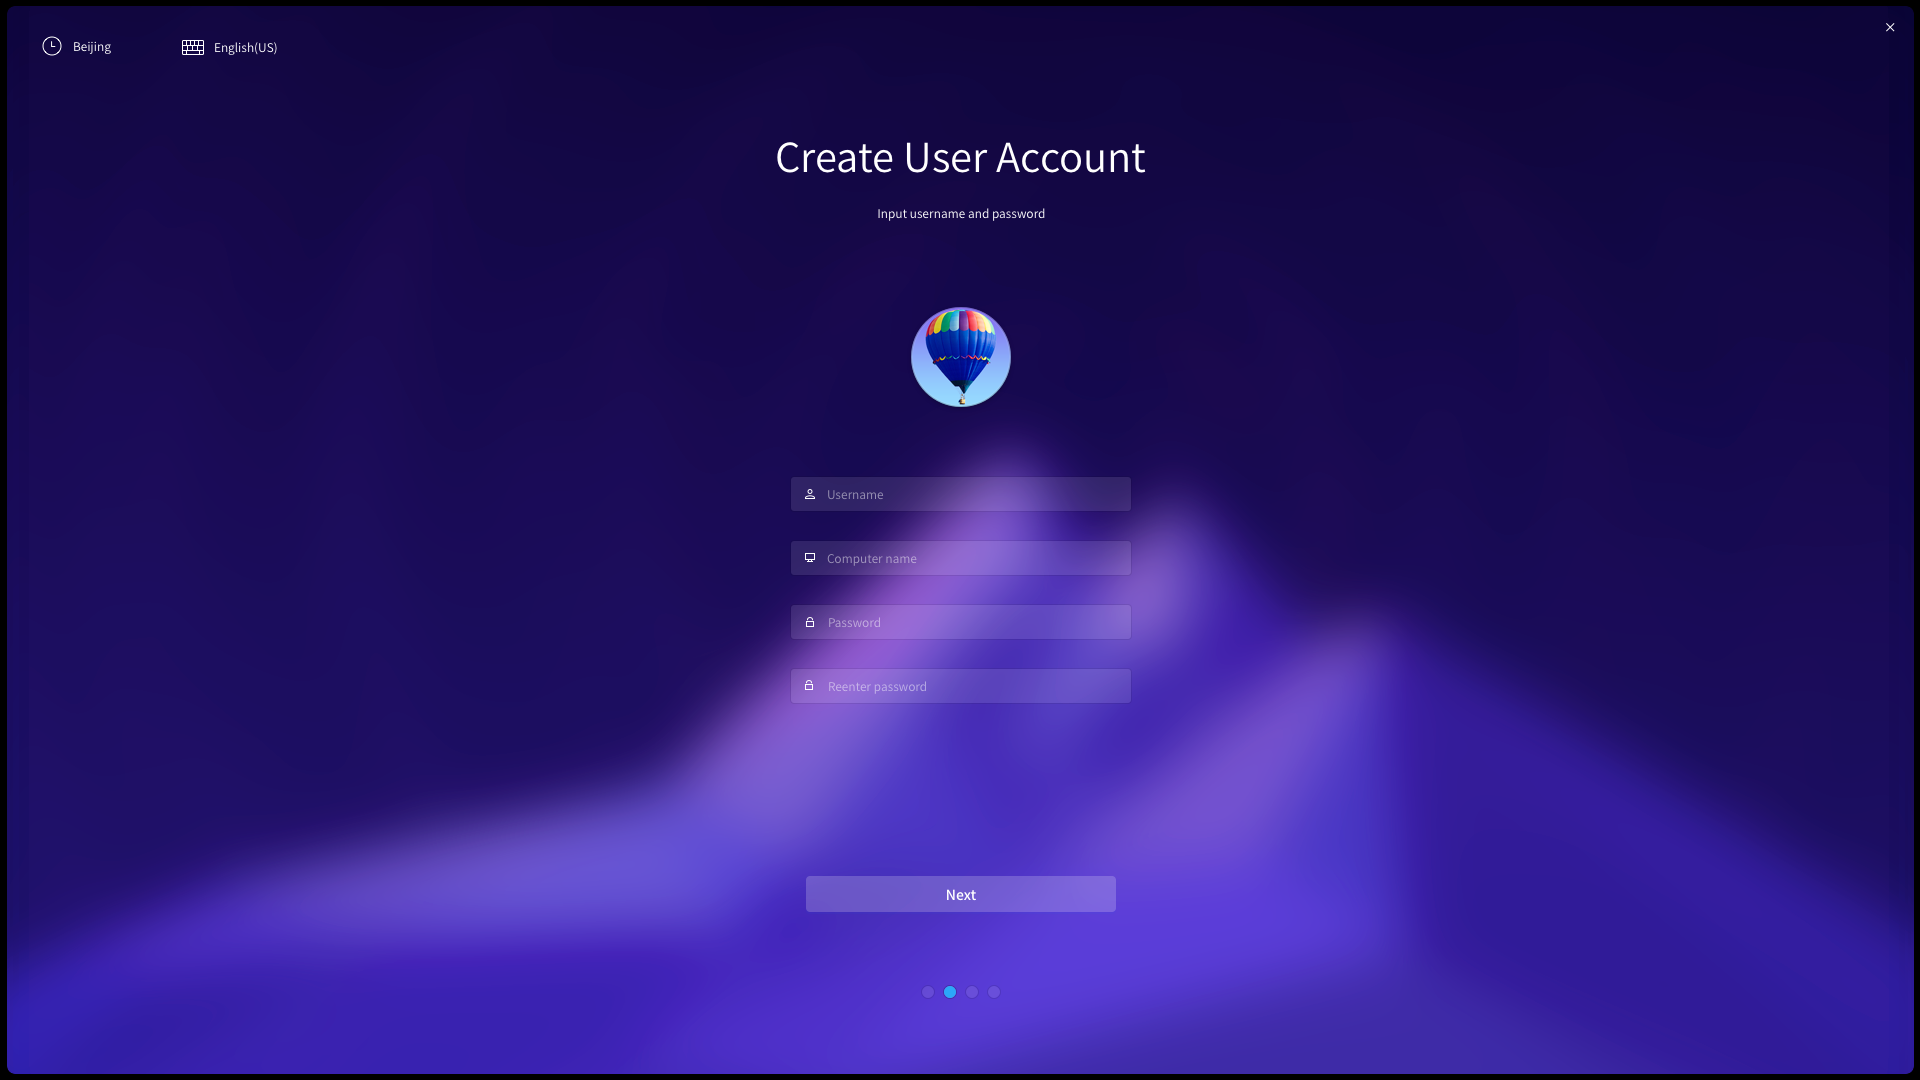Select the reenter password slider area
The height and width of the screenshot is (1080, 1920).
coord(960,686)
